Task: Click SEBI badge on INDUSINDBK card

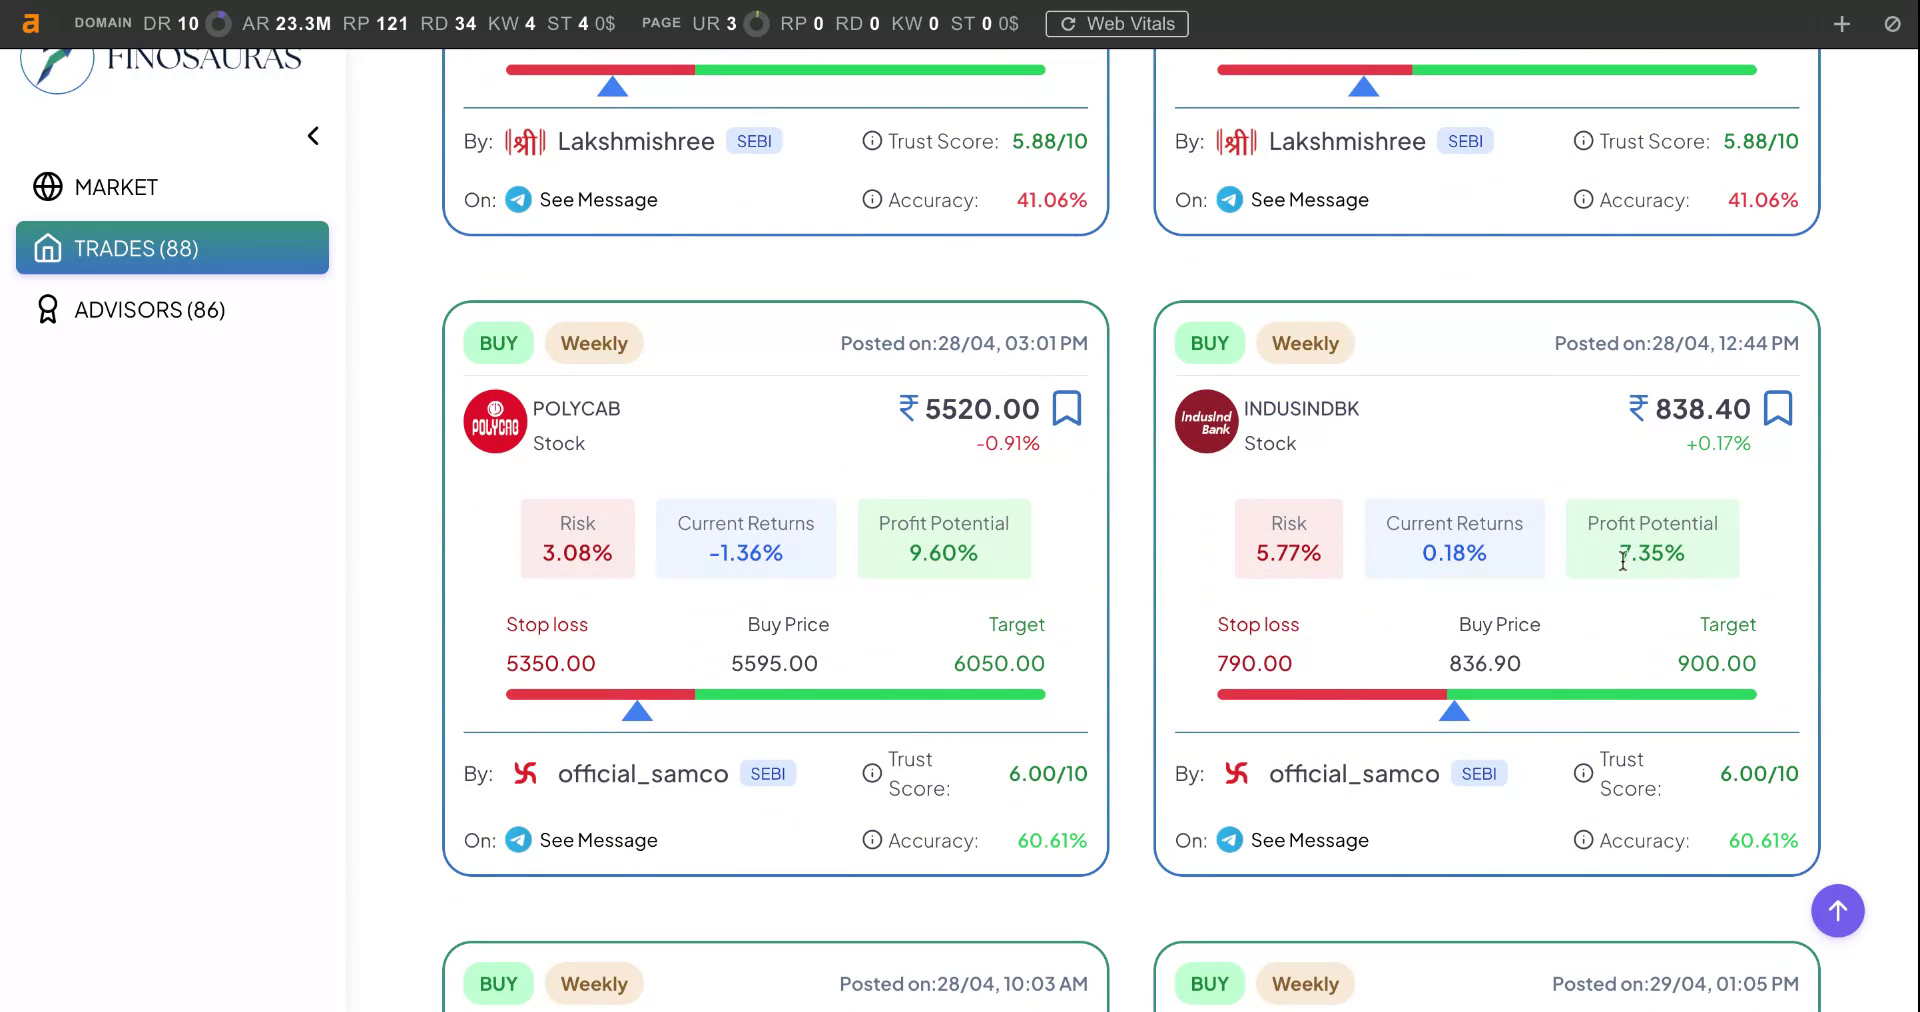Action: click(x=1479, y=774)
